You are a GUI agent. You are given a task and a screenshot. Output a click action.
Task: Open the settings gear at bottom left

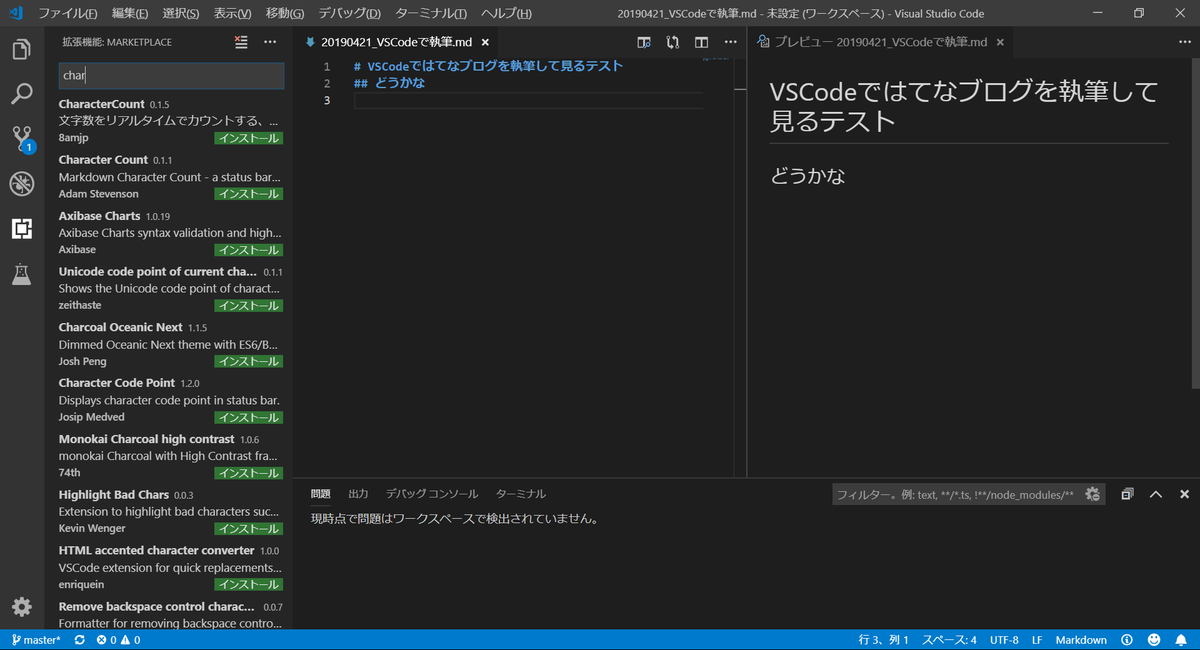tap(22, 607)
